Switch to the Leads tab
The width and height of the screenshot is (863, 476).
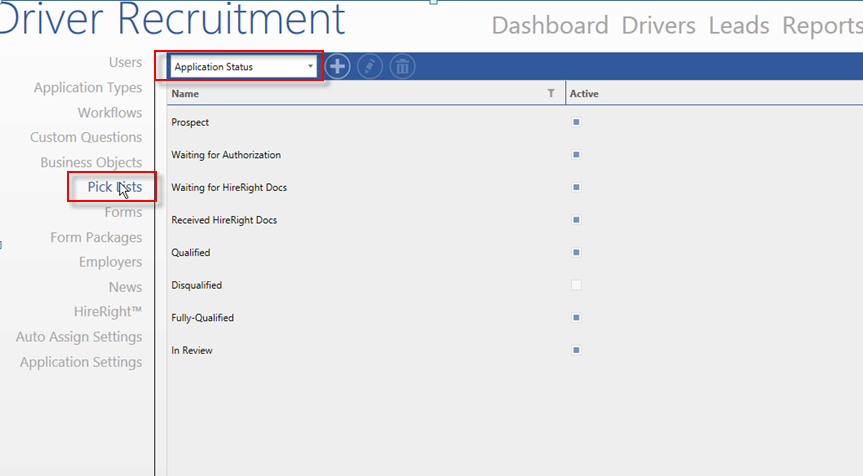coord(739,25)
